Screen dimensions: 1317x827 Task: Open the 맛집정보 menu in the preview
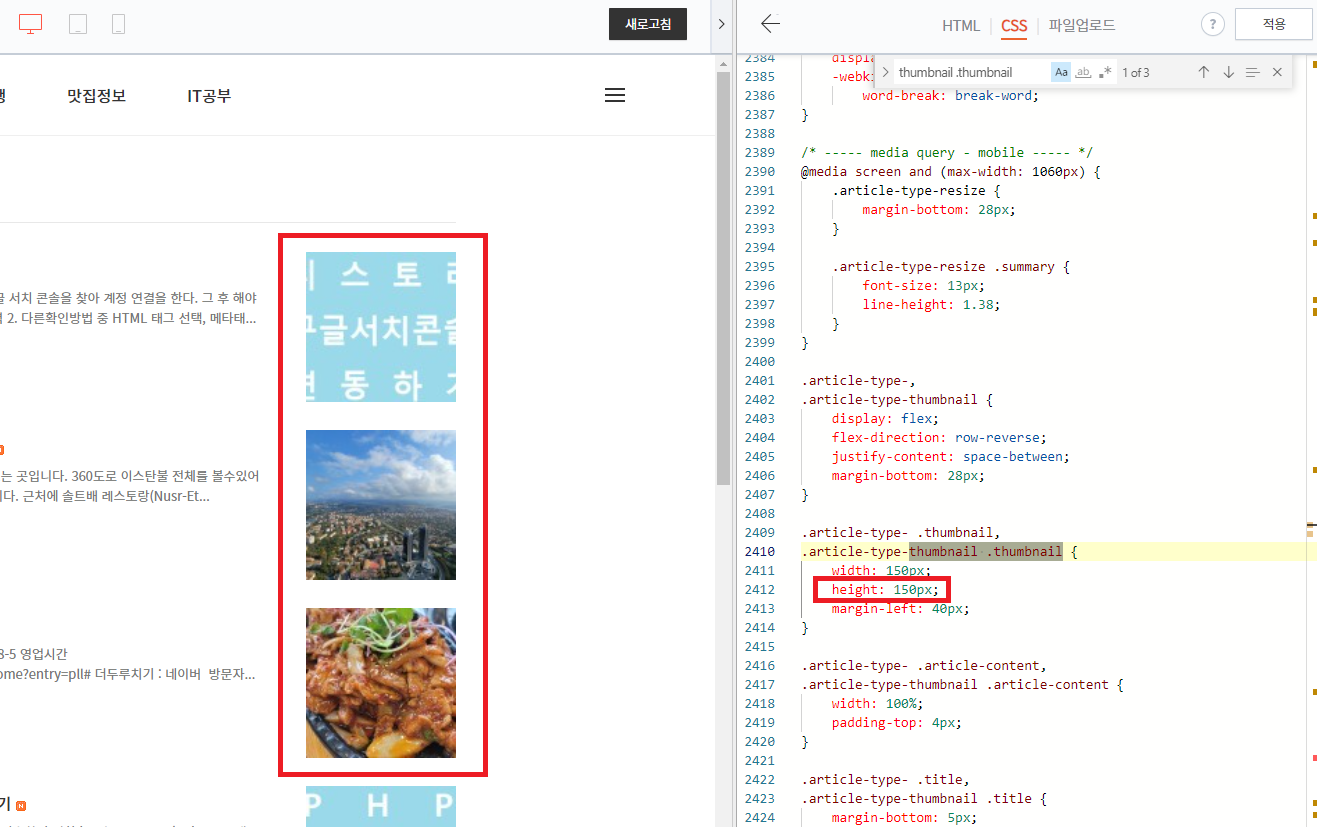[97, 96]
